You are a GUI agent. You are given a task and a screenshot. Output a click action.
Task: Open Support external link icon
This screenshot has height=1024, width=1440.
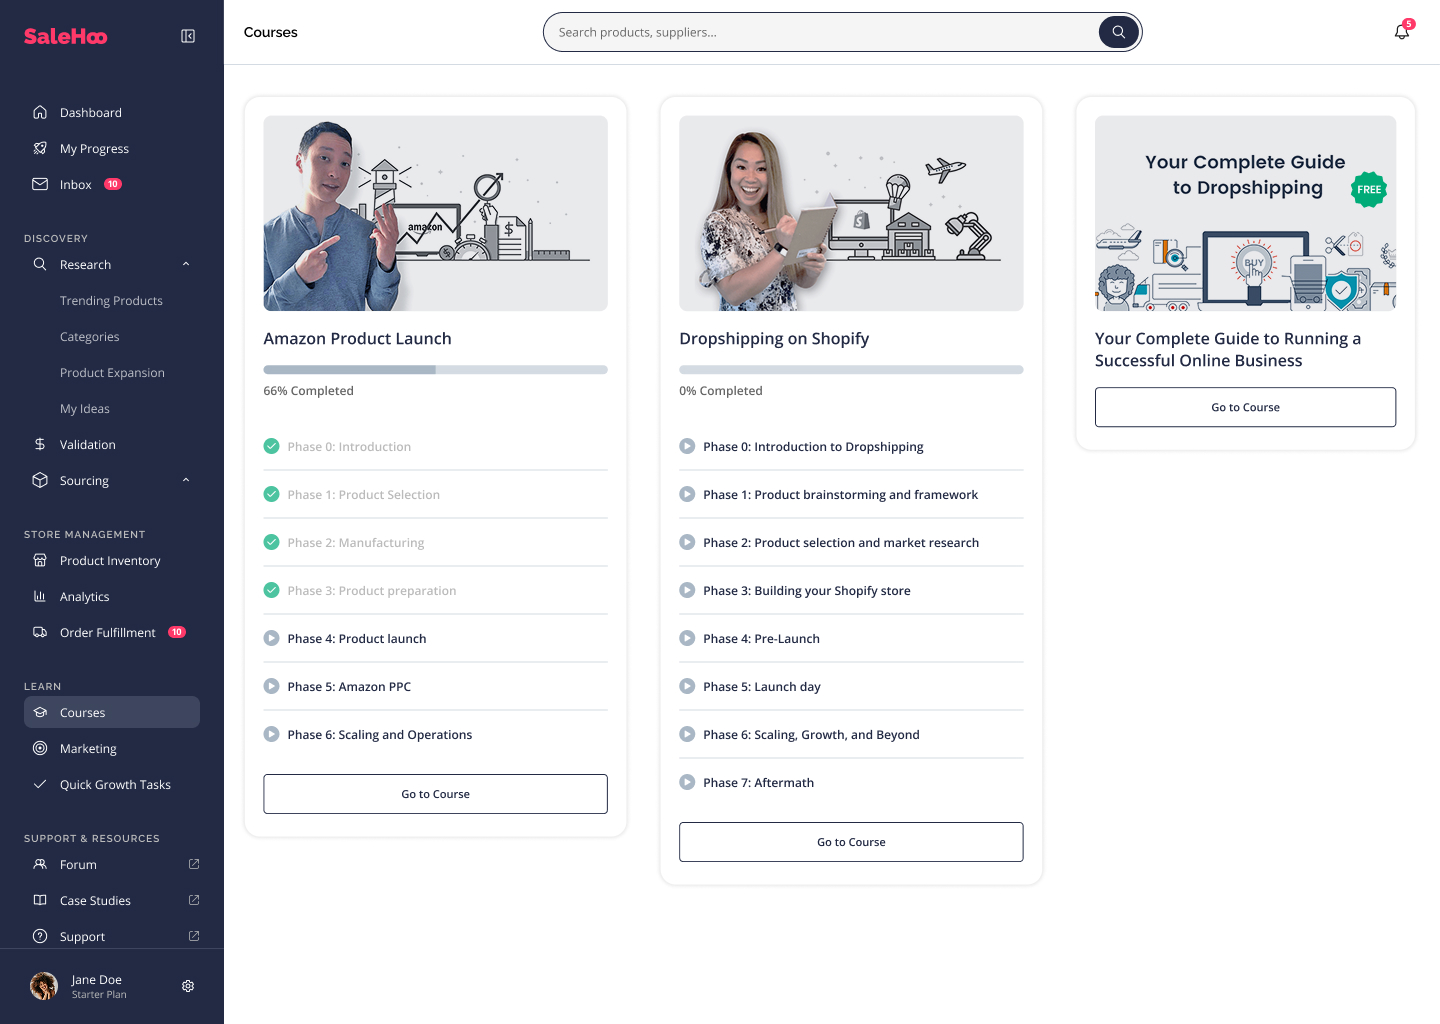[x=194, y=936]
